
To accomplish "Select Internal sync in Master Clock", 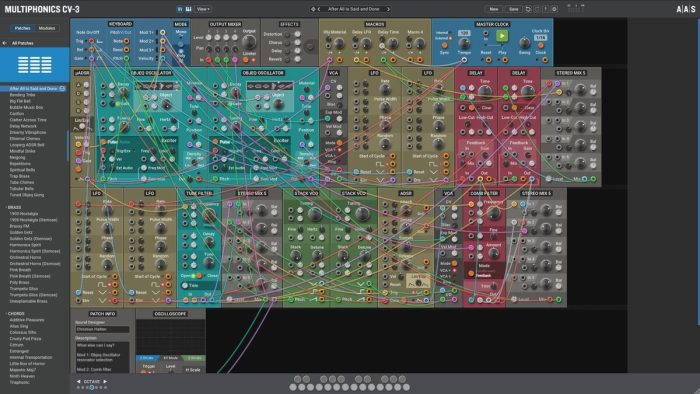I will pos(444,33).
